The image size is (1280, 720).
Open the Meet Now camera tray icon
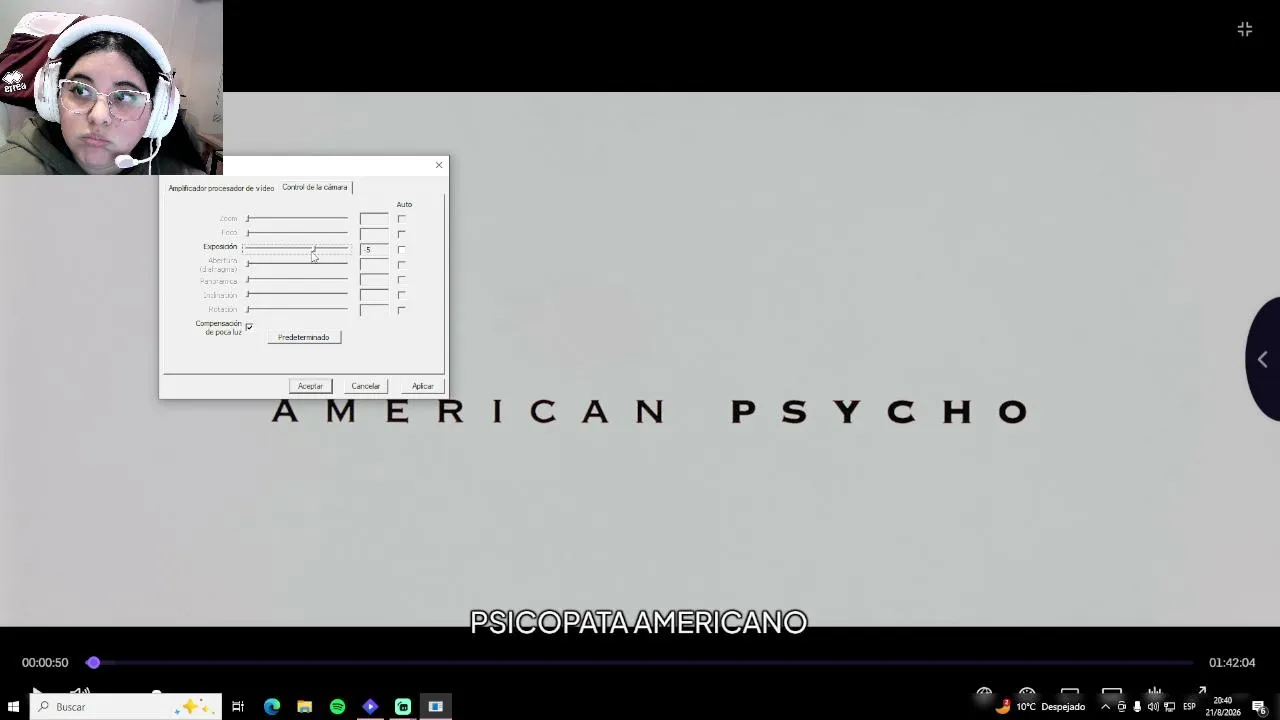1121,707
